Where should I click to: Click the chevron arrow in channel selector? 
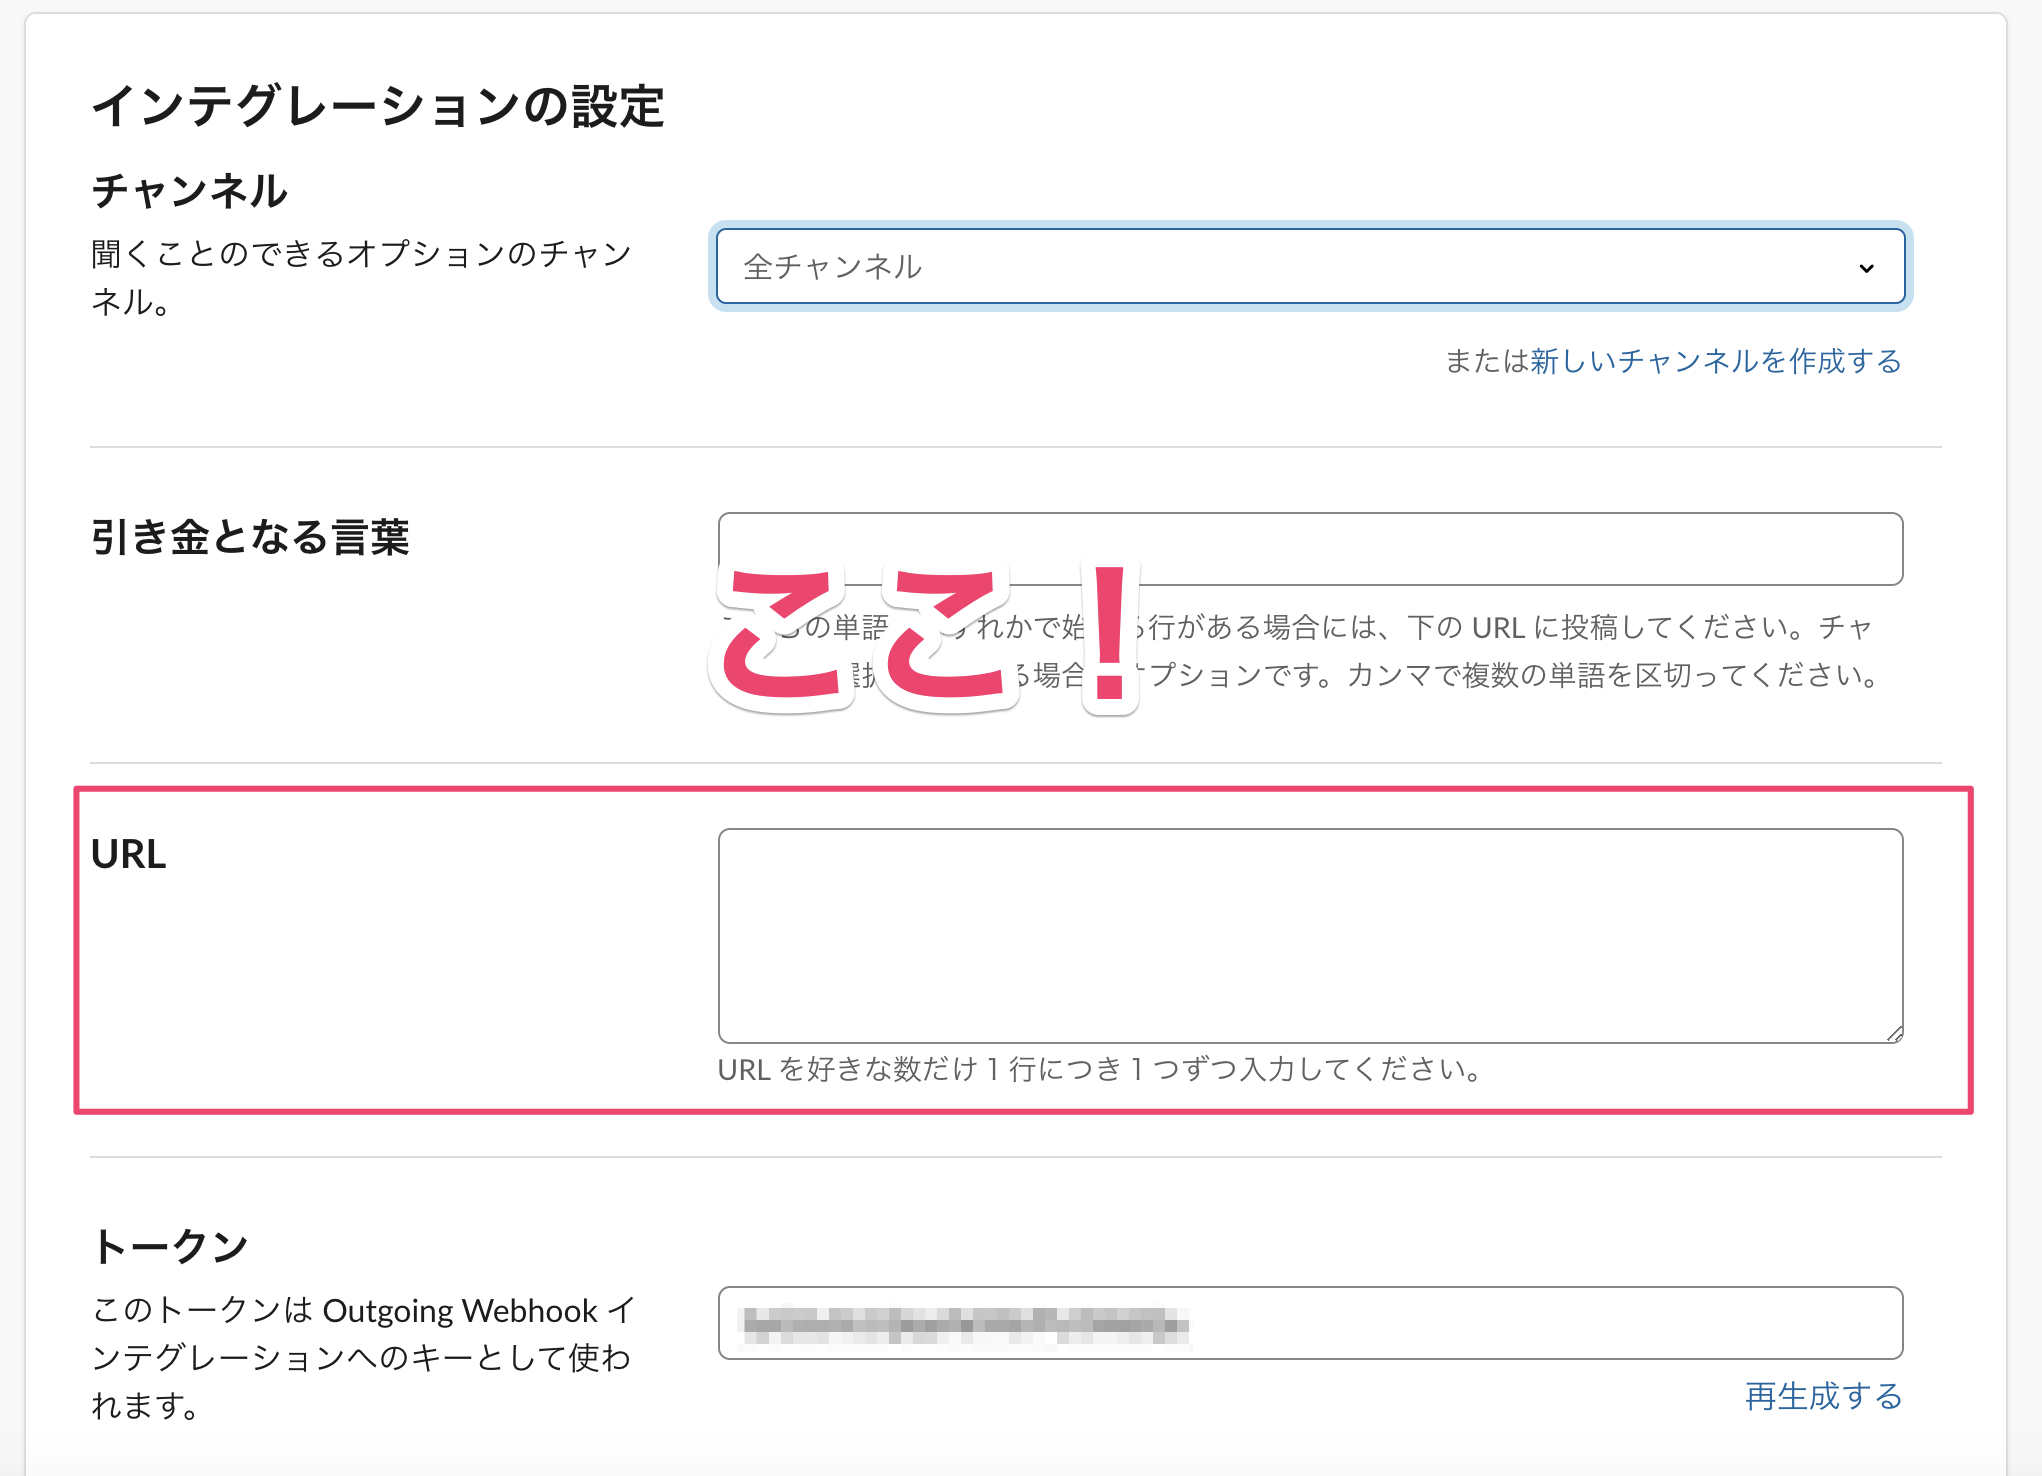1866,268
